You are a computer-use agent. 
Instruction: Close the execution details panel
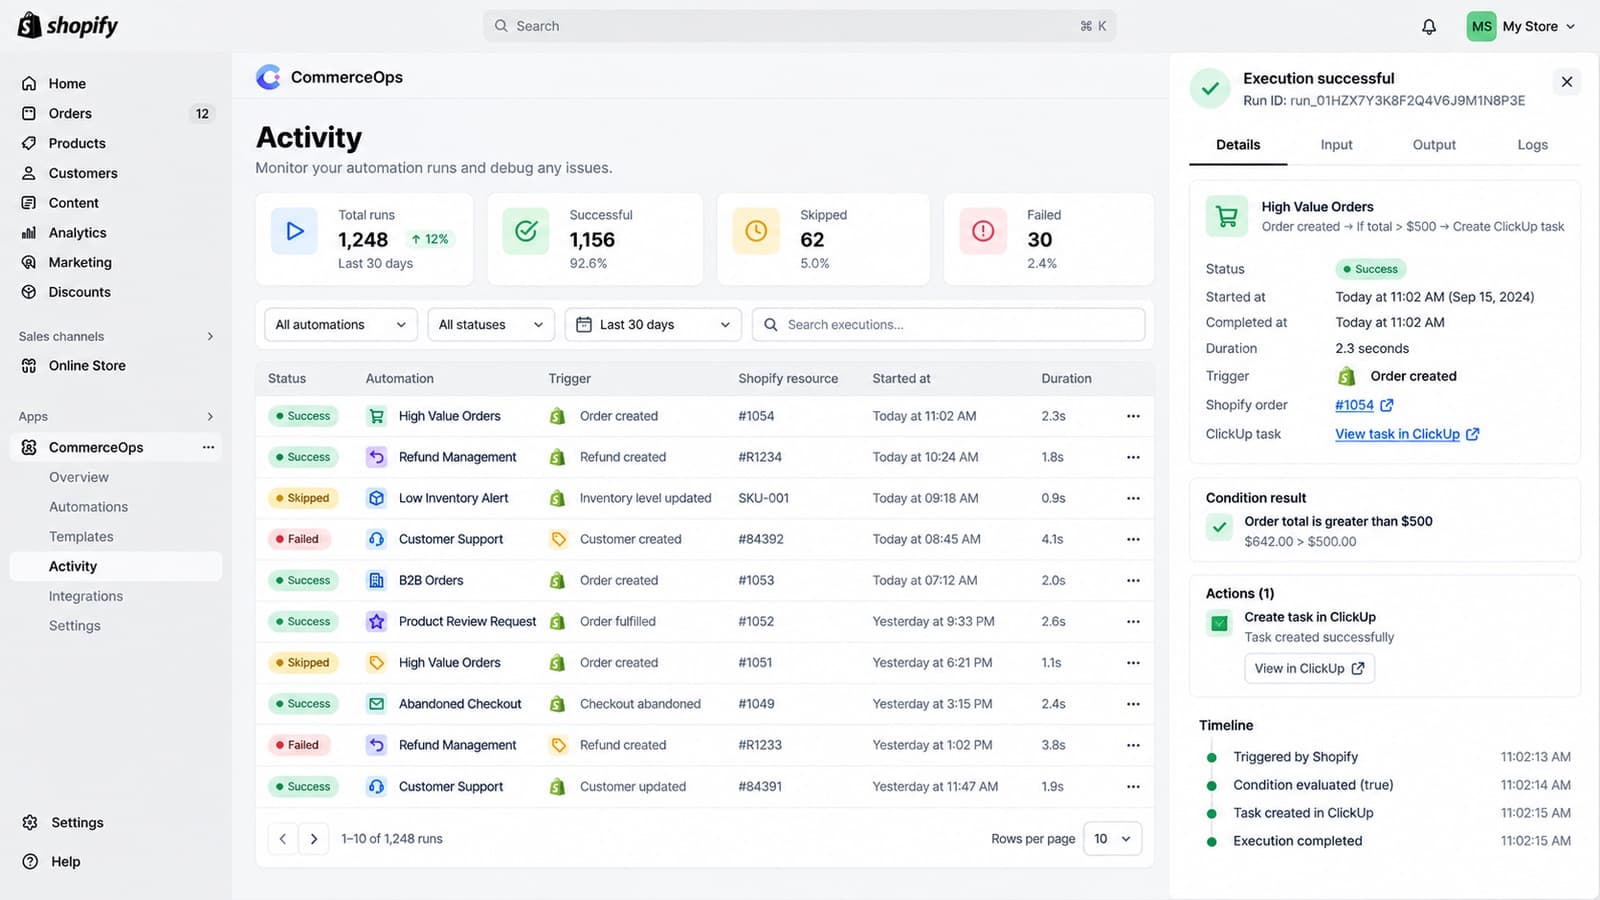(x=1567, y=82)
